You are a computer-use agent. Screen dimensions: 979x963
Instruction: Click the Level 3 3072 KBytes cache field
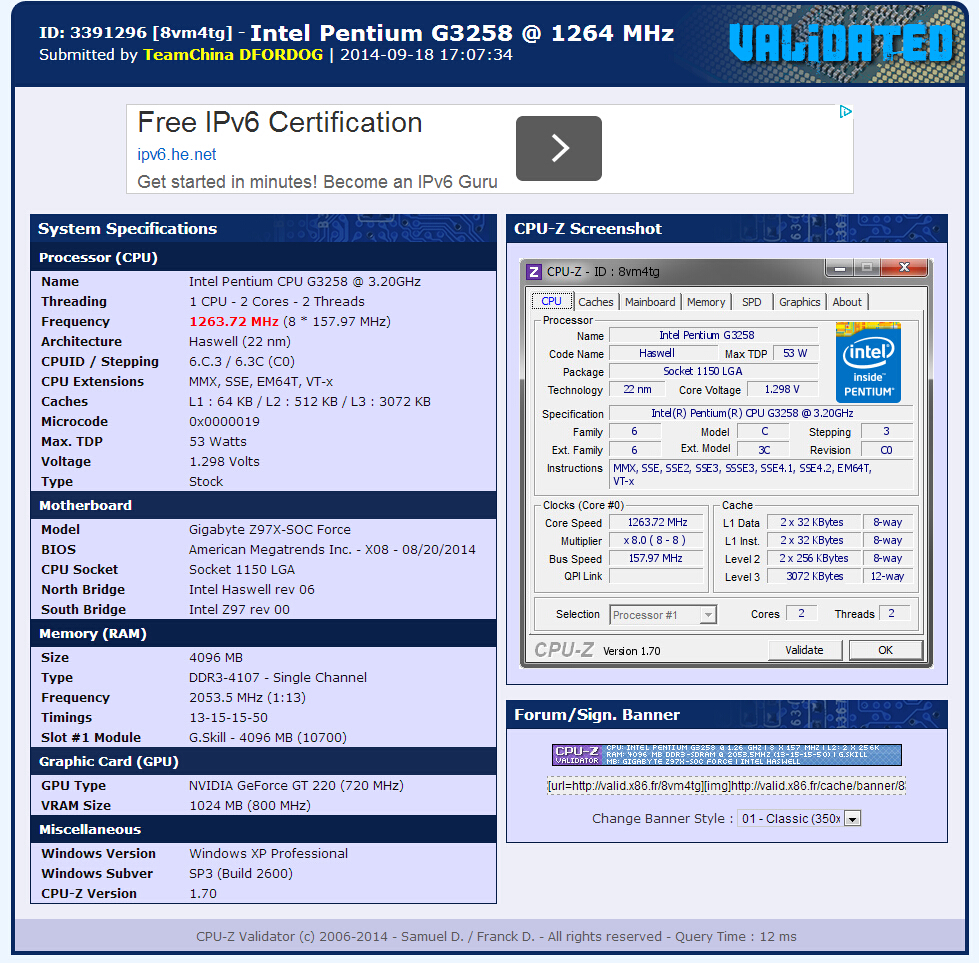point(814,576)
